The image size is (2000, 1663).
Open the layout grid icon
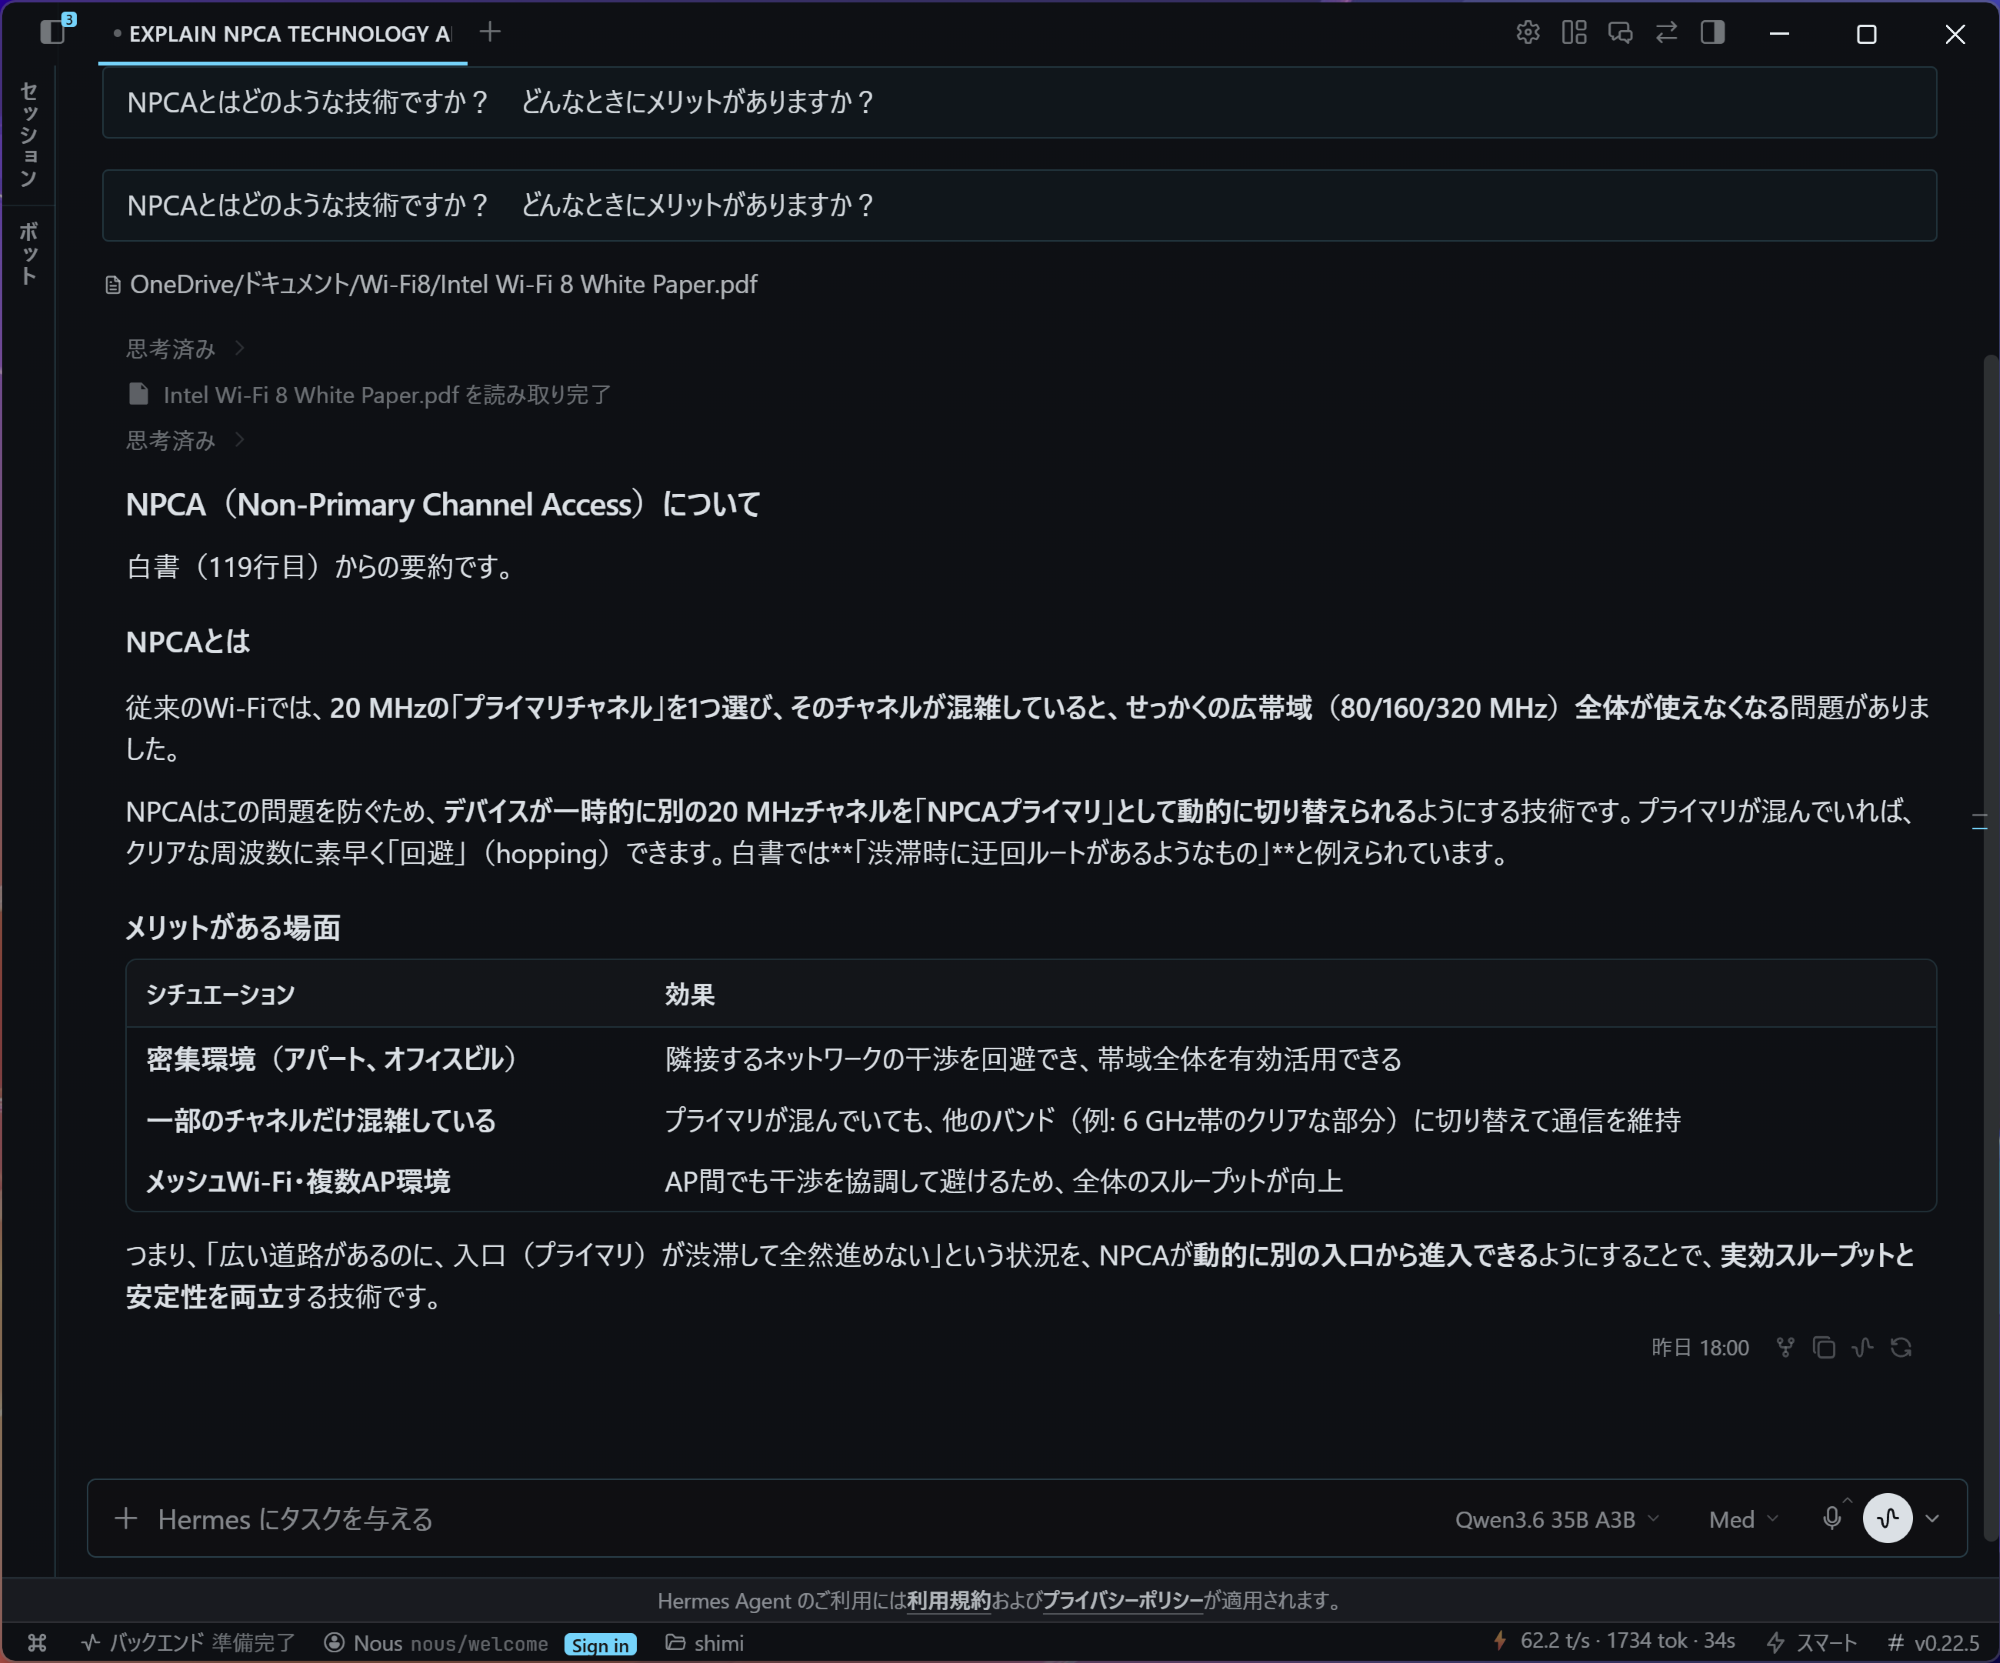coord(1574,33)
